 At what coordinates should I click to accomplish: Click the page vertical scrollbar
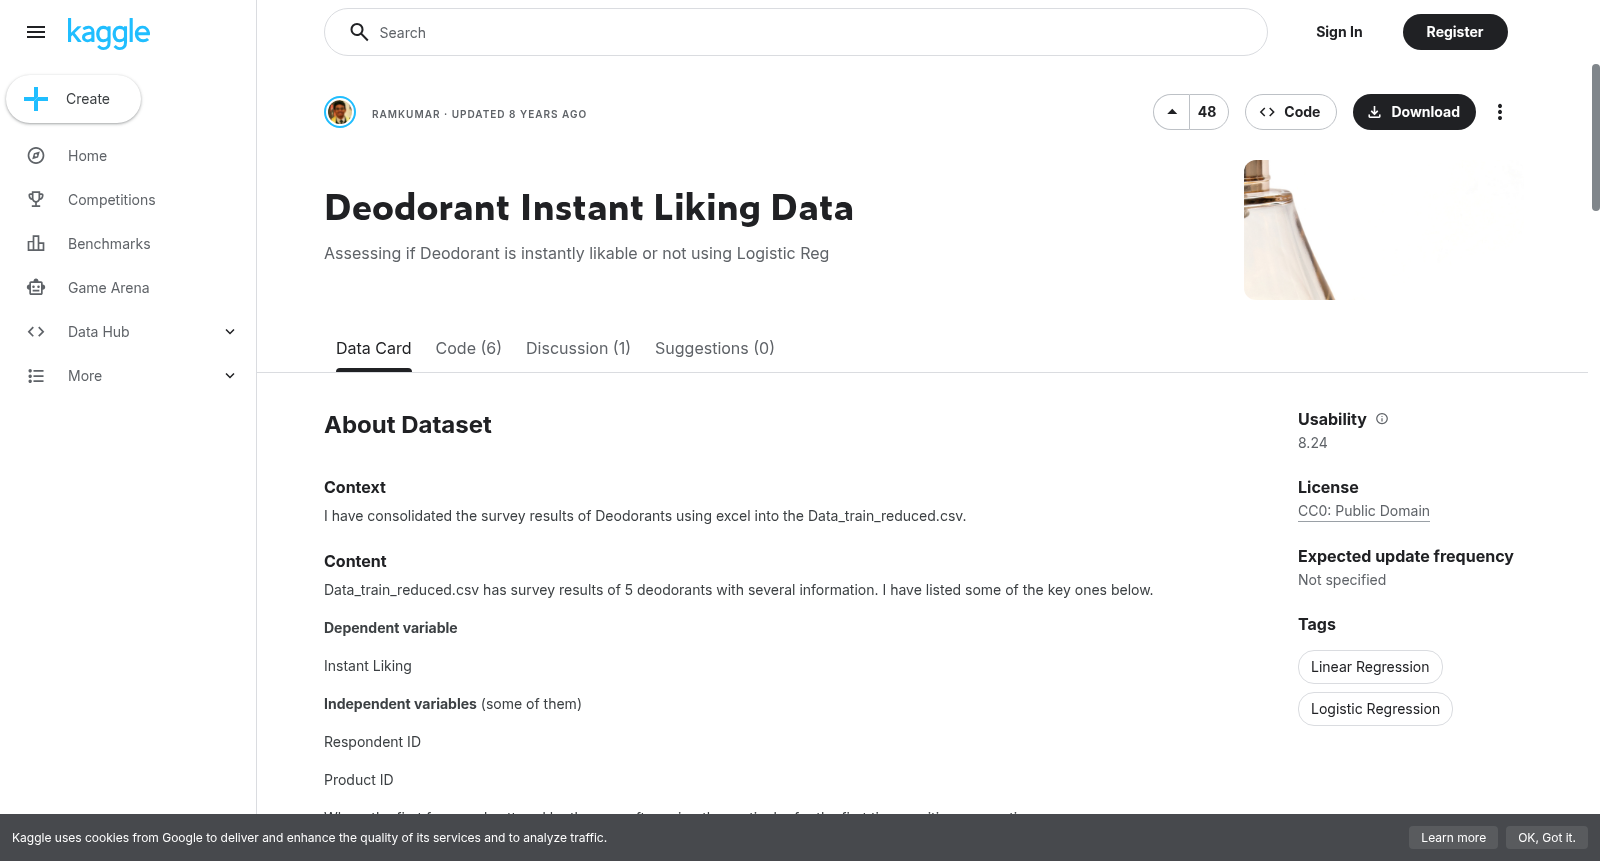tap(1595, 137)
